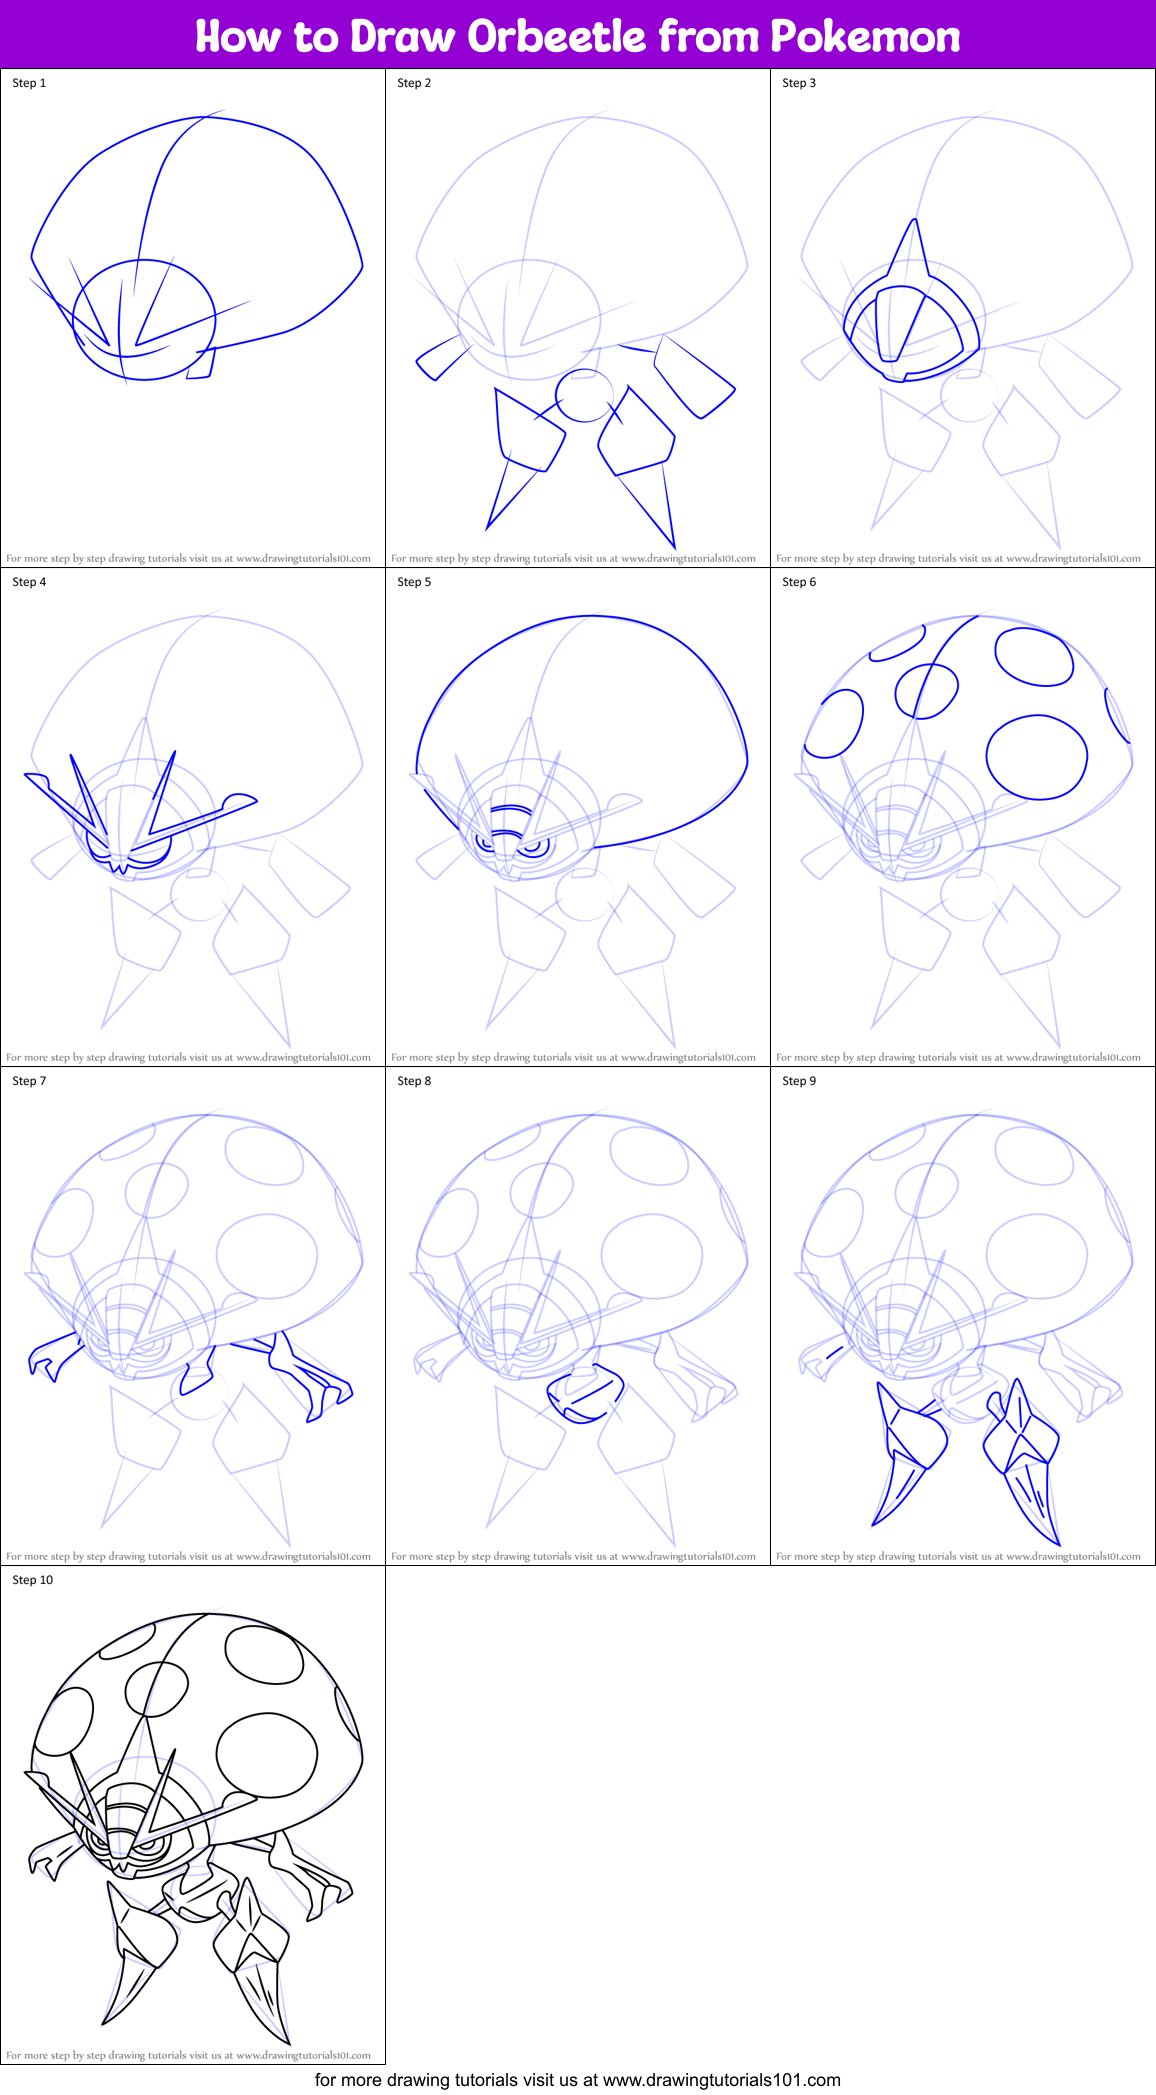The height and width of the screenshot is (2095, 1156).
Task: Click the tutorial credit line under Step 10
Action: [188, 2056]
